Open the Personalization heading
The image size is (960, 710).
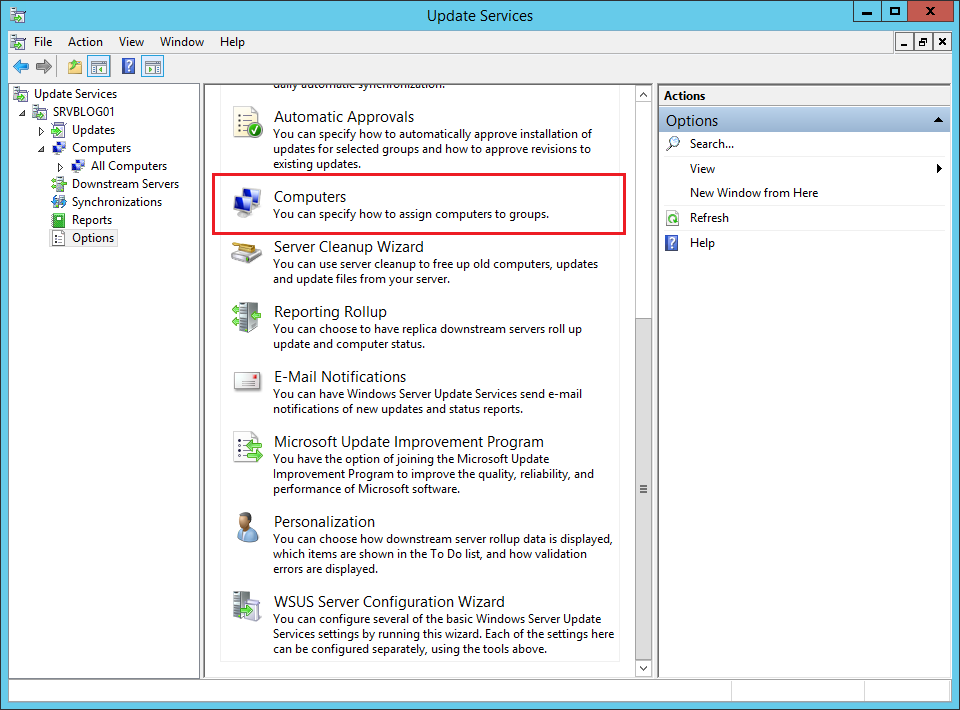[x=324, y=521]
